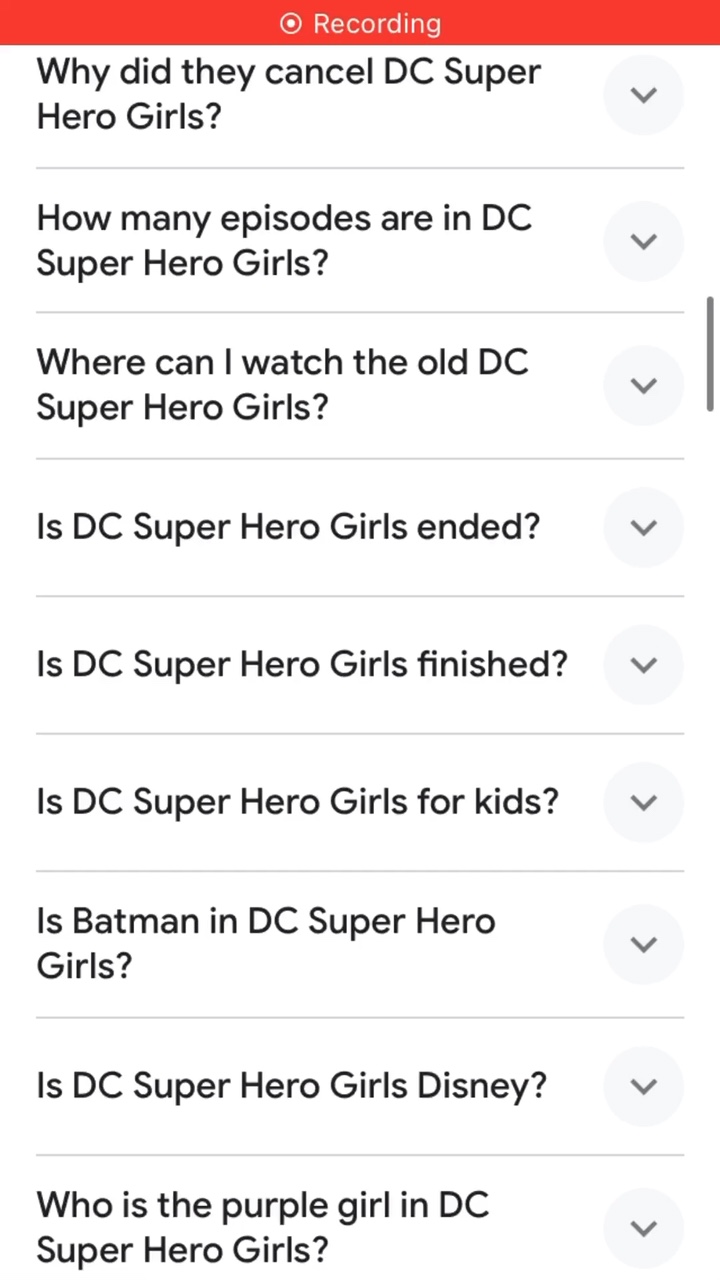720x1280 pixels.
Task: Click the red Recording status bar
Action: pos(360,23)
